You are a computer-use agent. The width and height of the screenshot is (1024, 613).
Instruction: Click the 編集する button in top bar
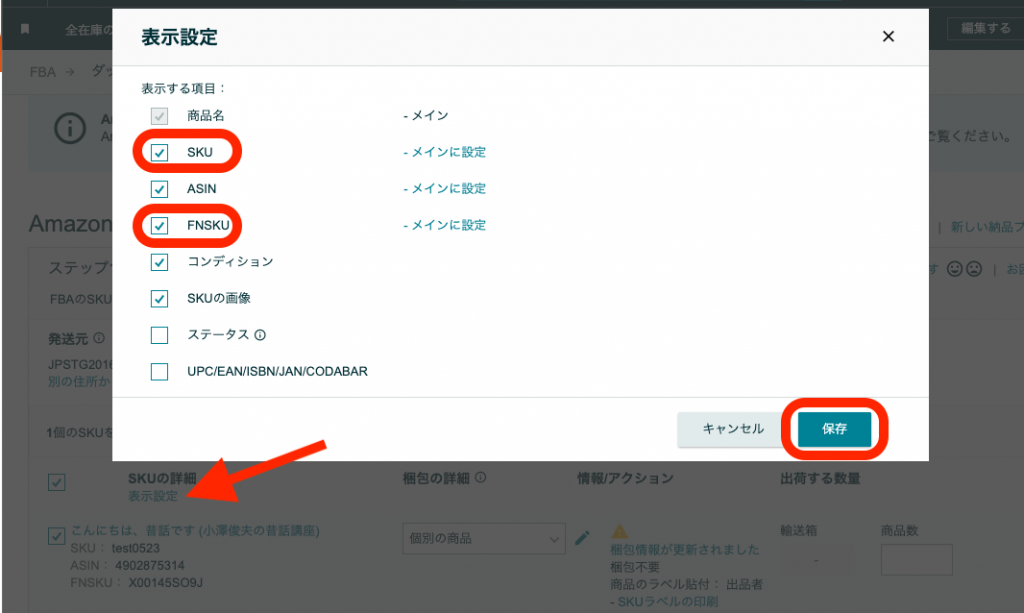pos(985,28)
